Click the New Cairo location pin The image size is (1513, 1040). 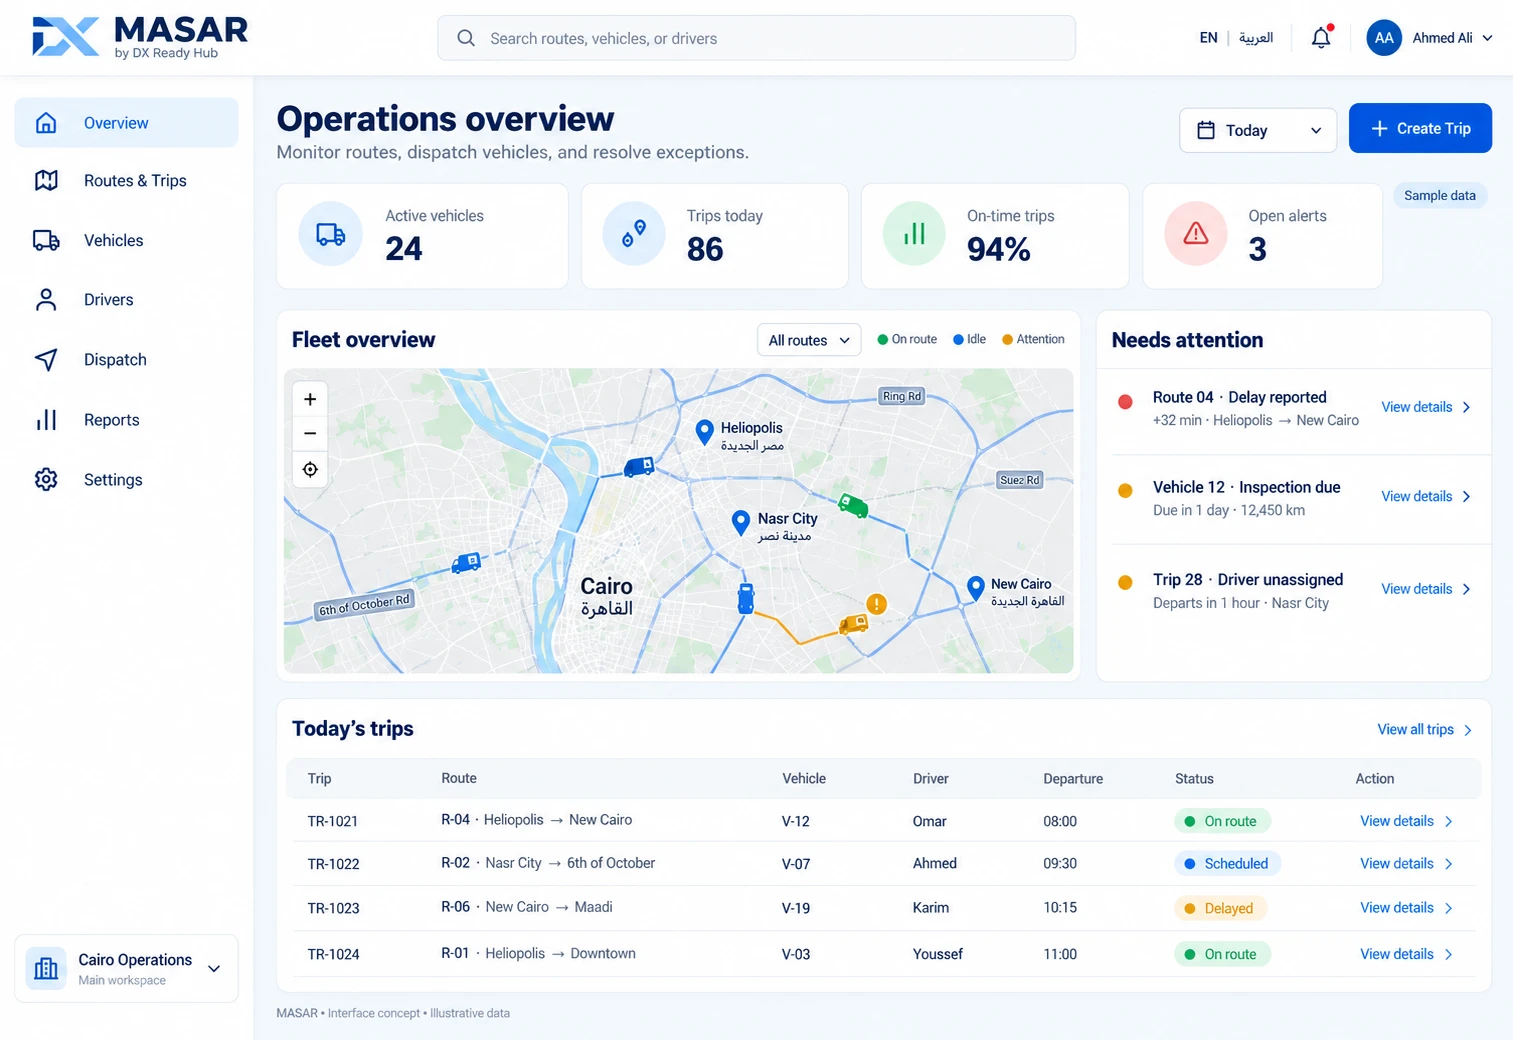975,588
